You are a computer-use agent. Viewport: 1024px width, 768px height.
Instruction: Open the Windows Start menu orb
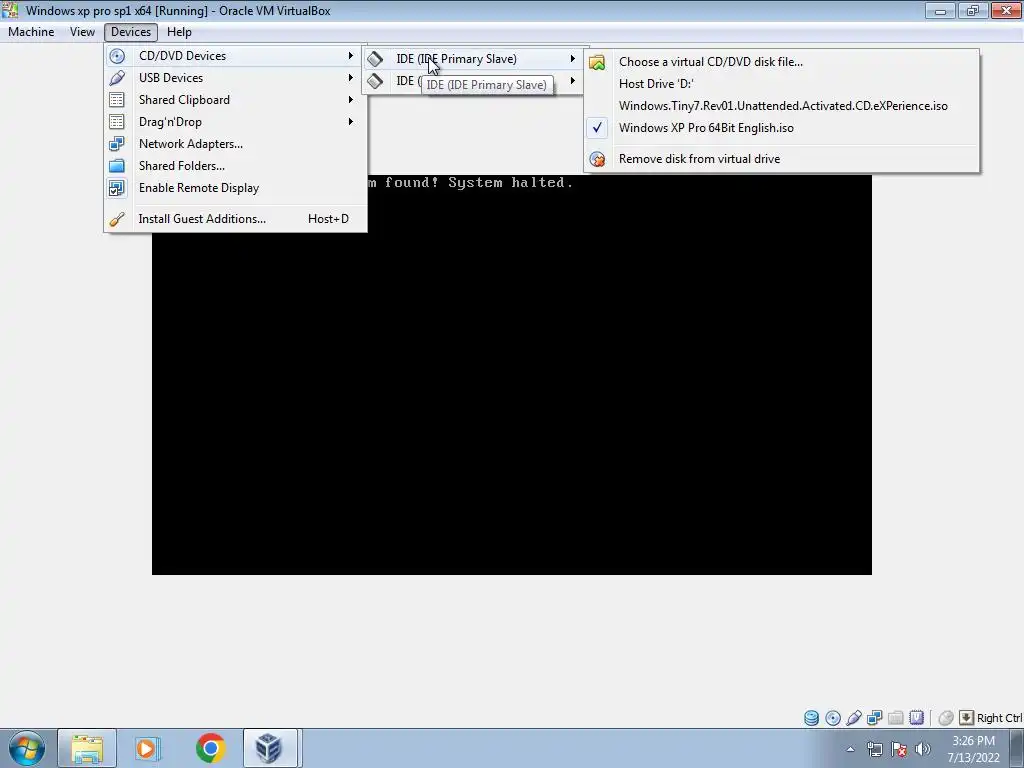coord(27,748)
